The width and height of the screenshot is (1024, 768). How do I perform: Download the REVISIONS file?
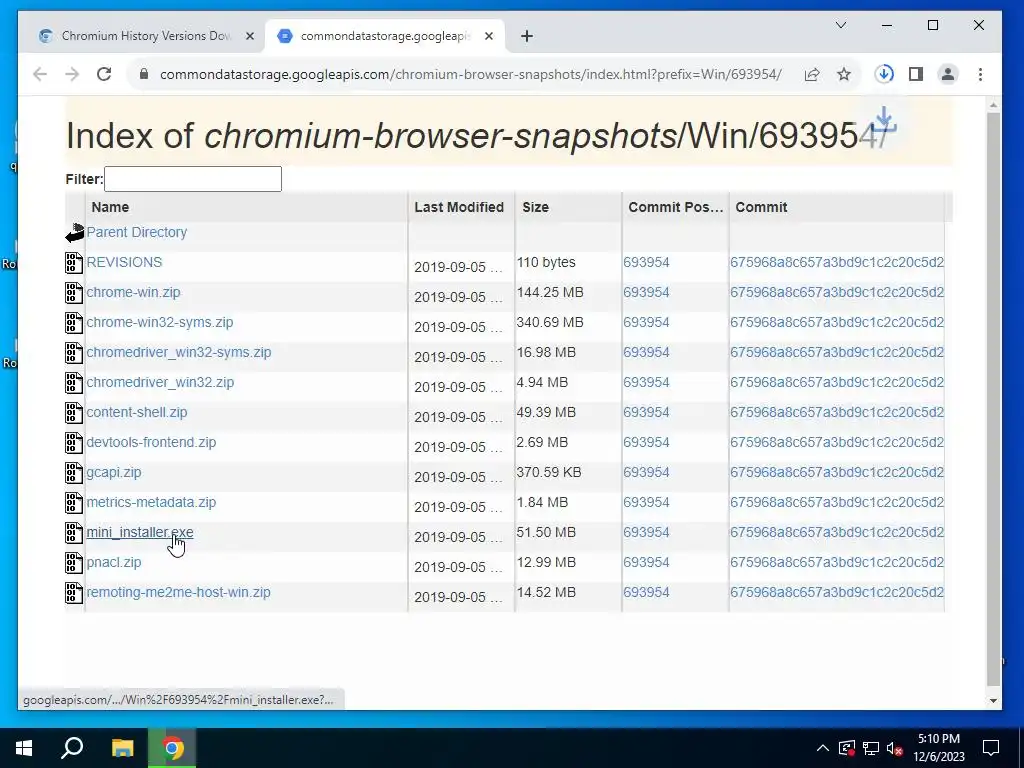(x=124, y=263)
